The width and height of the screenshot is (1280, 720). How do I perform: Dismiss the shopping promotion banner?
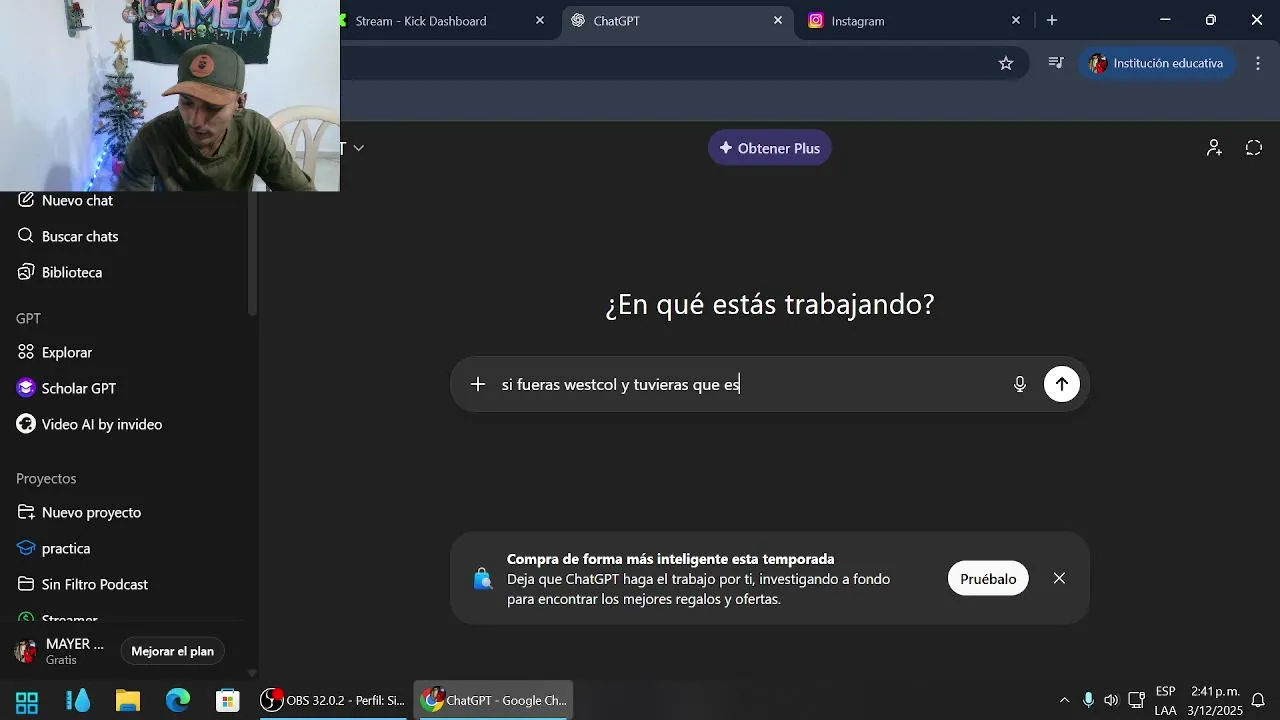pyautogui.click(x=1059, y=578)
